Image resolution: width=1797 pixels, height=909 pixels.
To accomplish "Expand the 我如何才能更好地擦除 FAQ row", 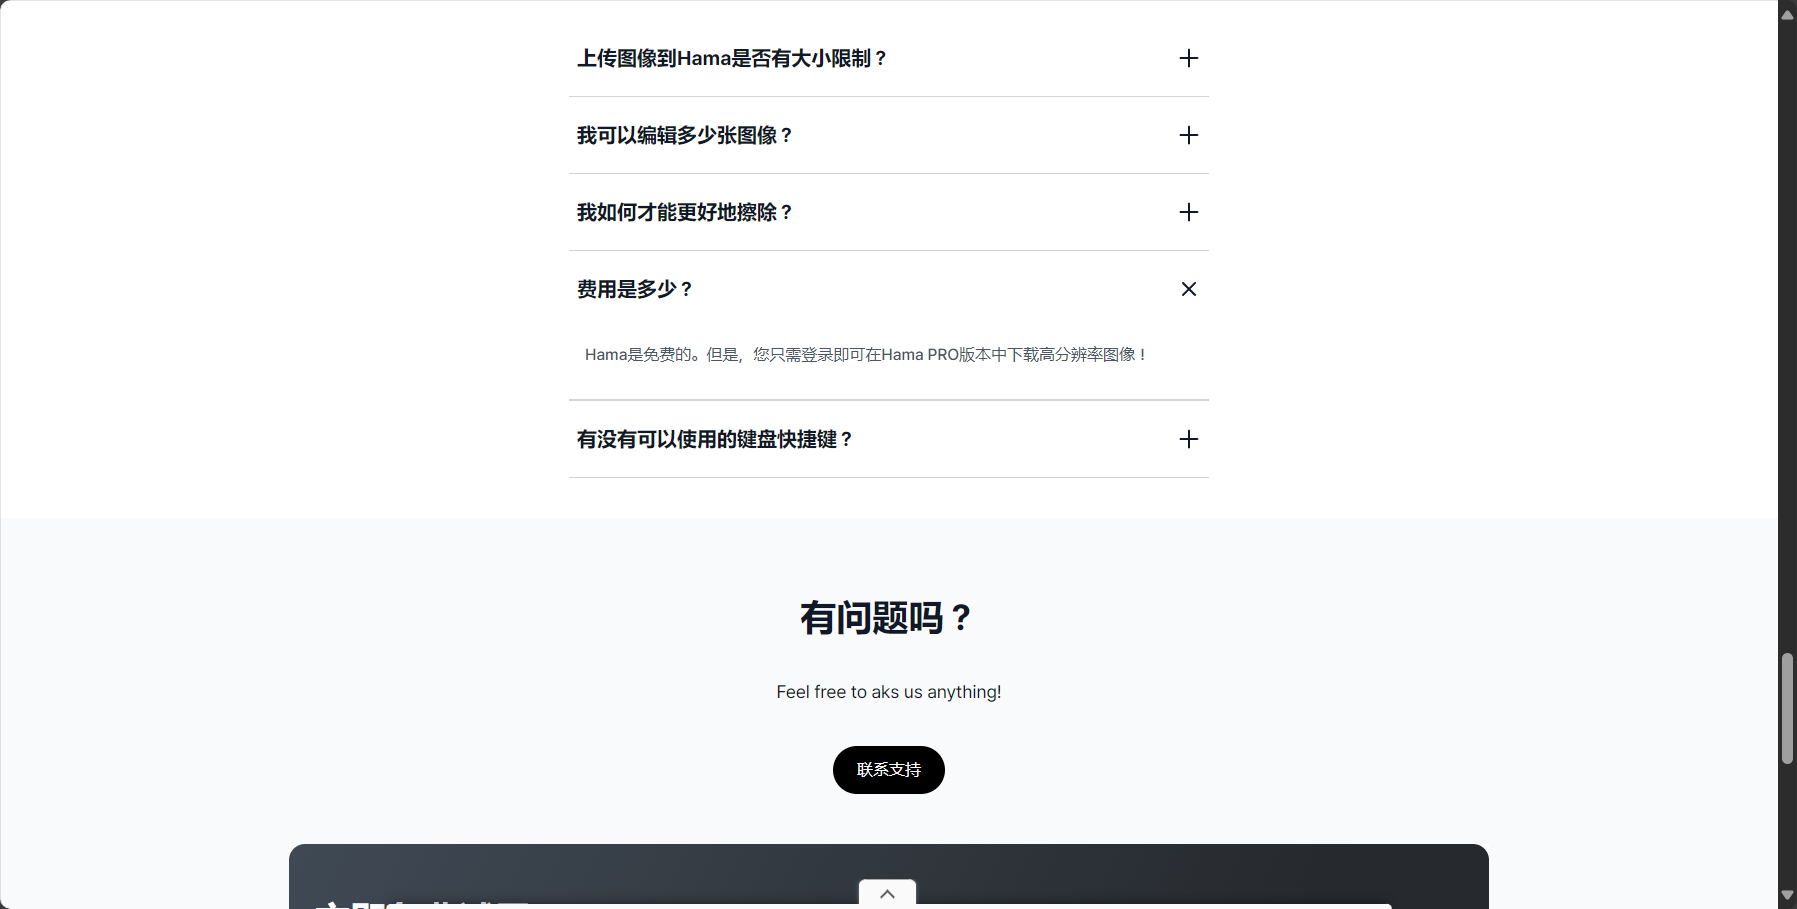I will point(888,212).
